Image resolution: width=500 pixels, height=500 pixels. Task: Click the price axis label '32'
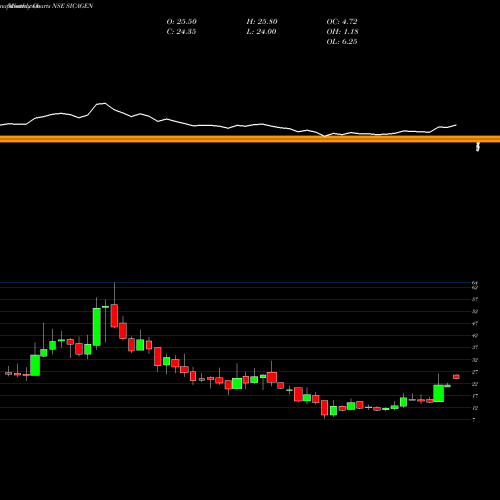(475, 360)
